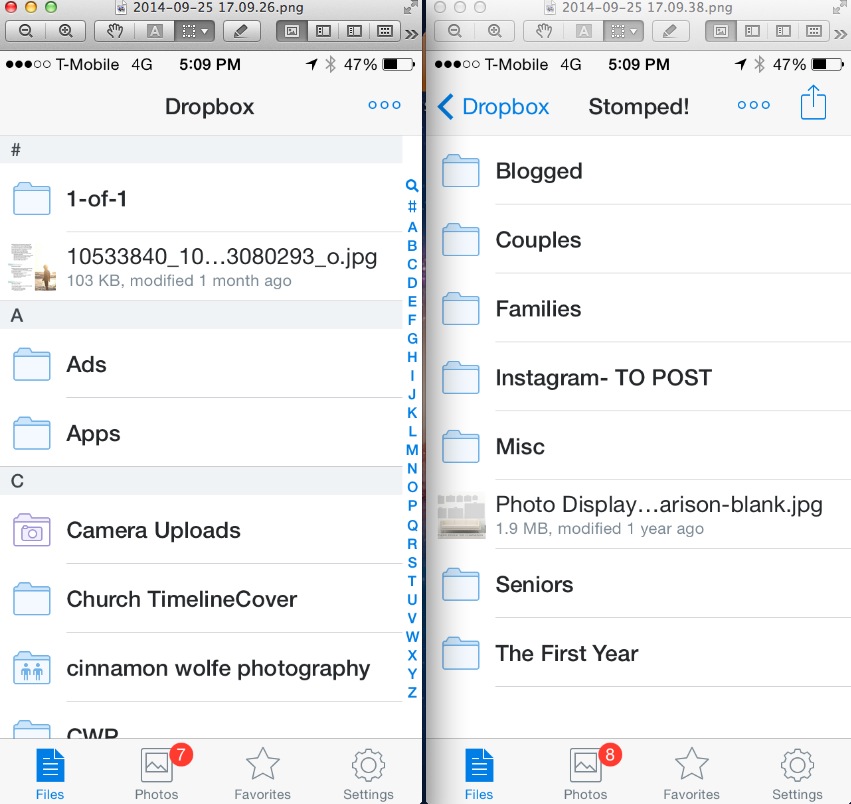Click the 2014-09-25 17.09.26.png title document icon

click(122, 7)
